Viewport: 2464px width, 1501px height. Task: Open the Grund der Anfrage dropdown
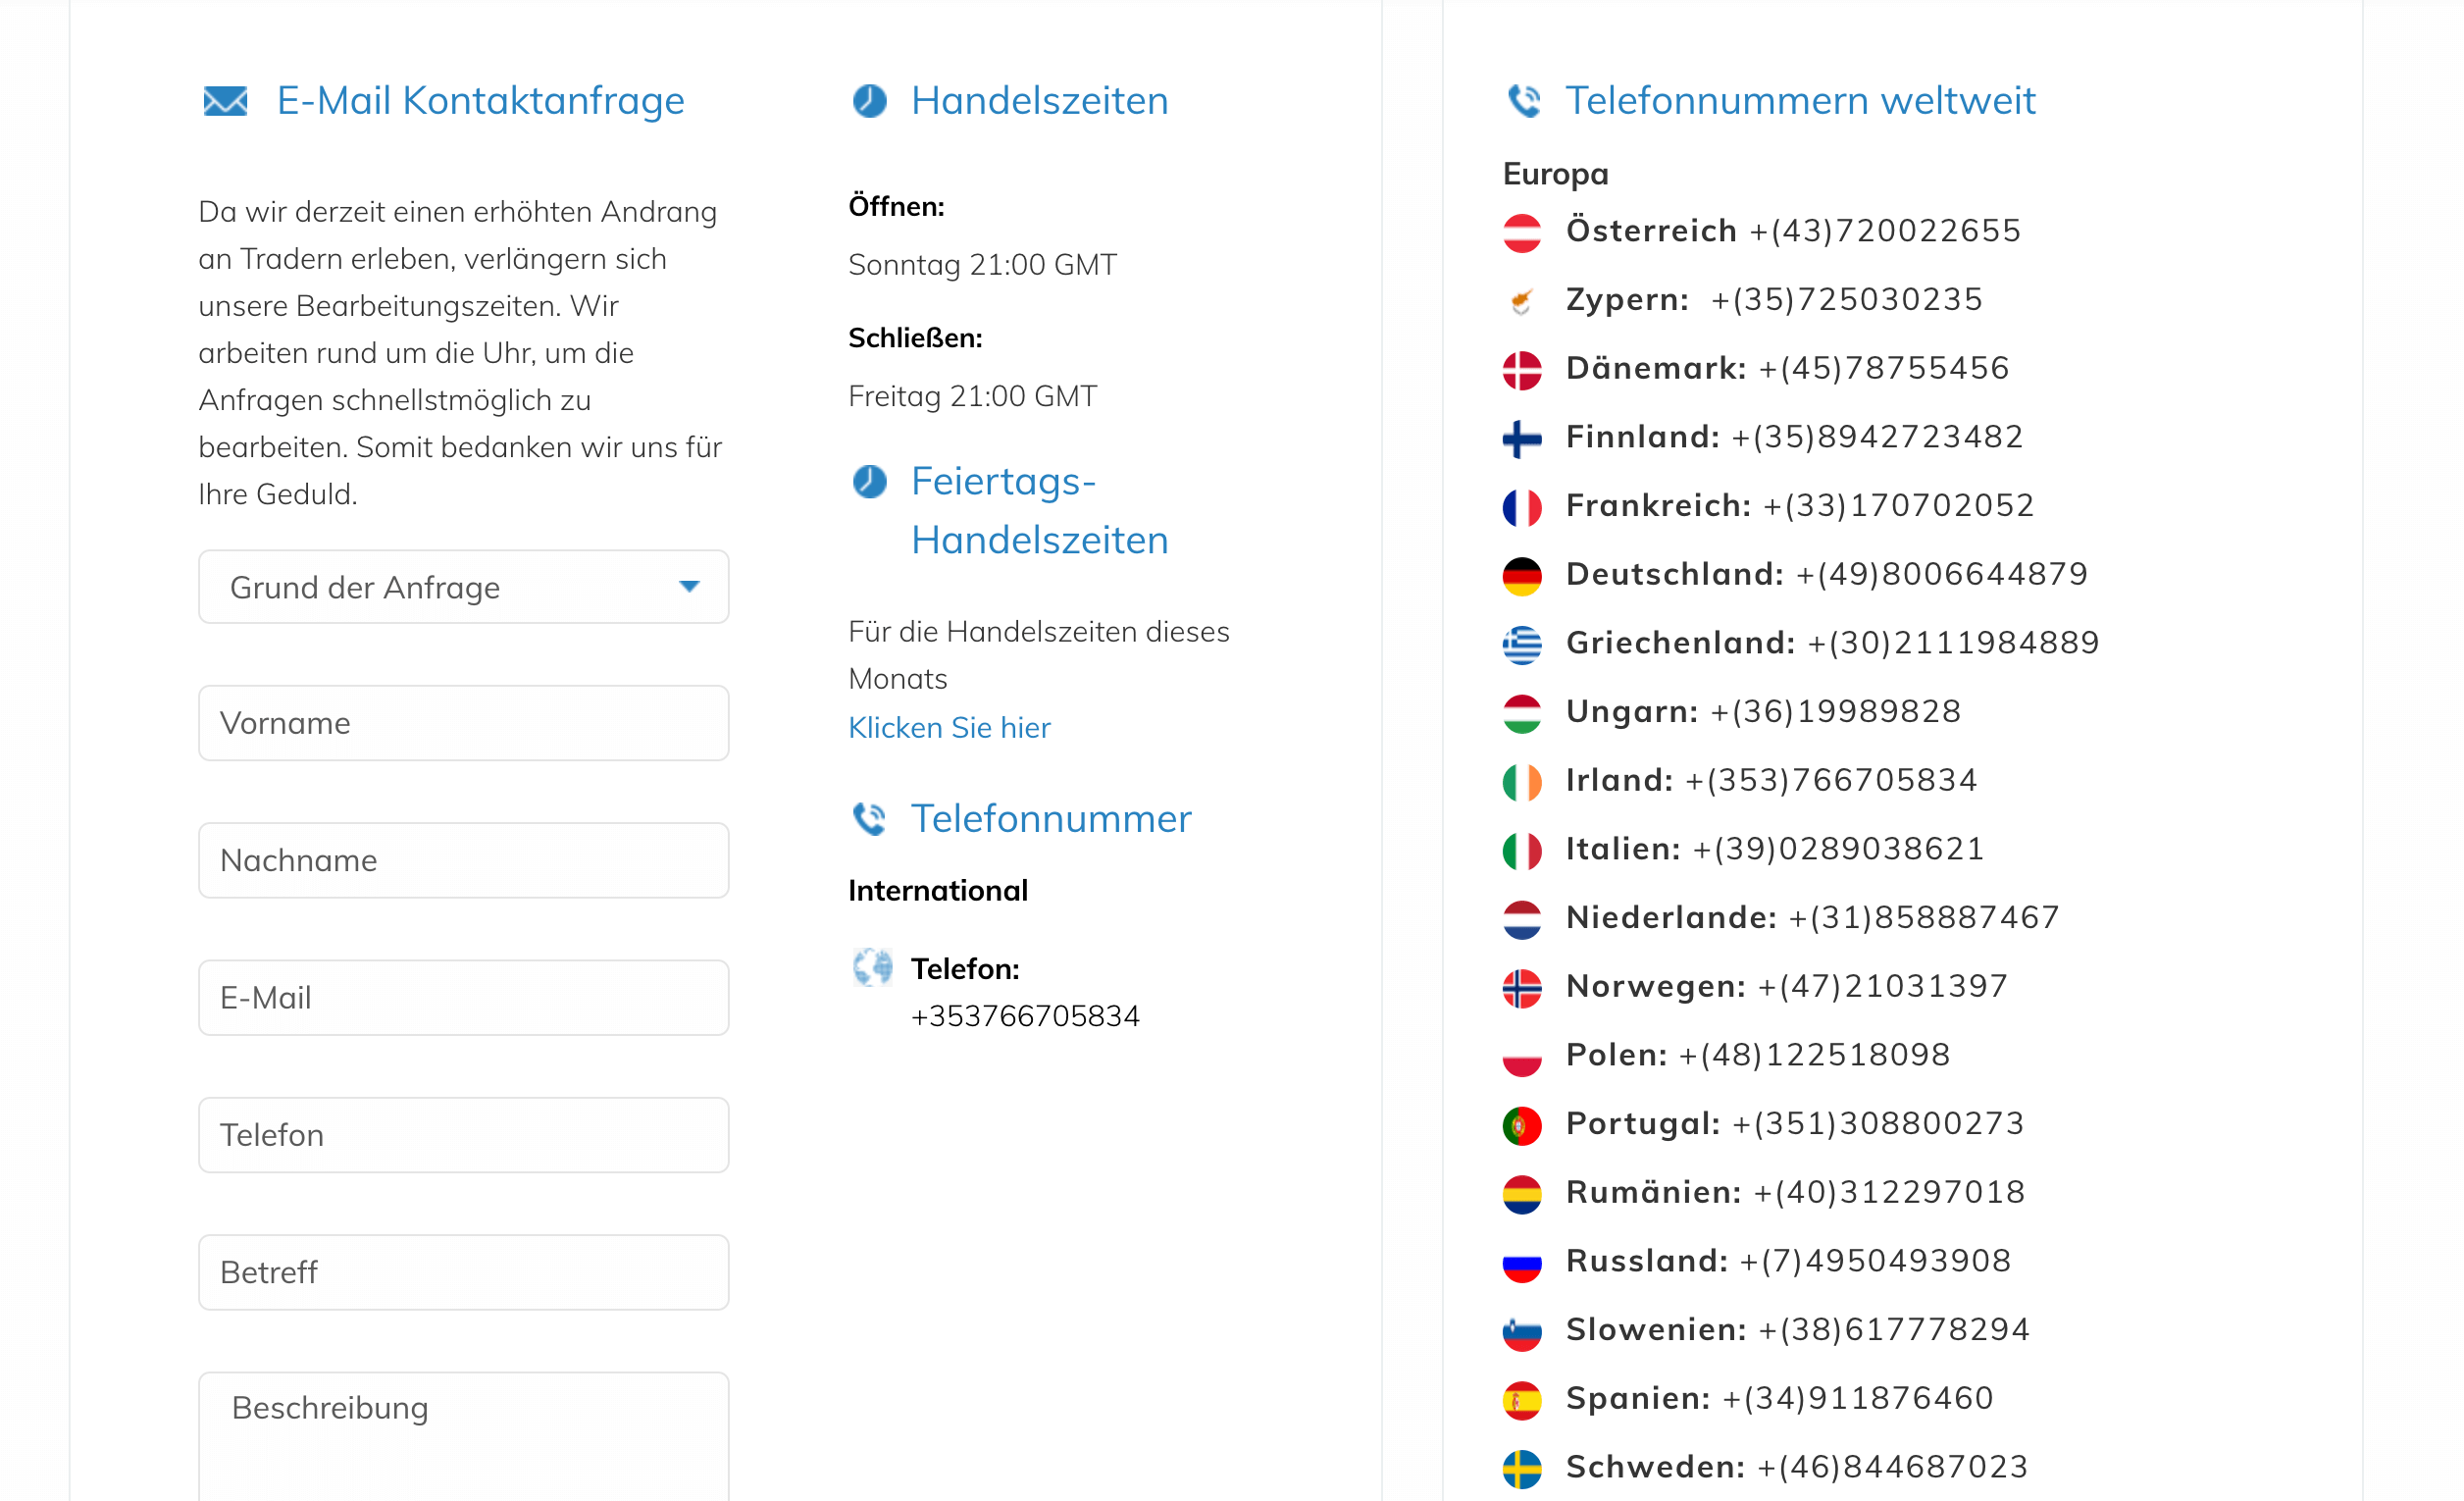440,587
